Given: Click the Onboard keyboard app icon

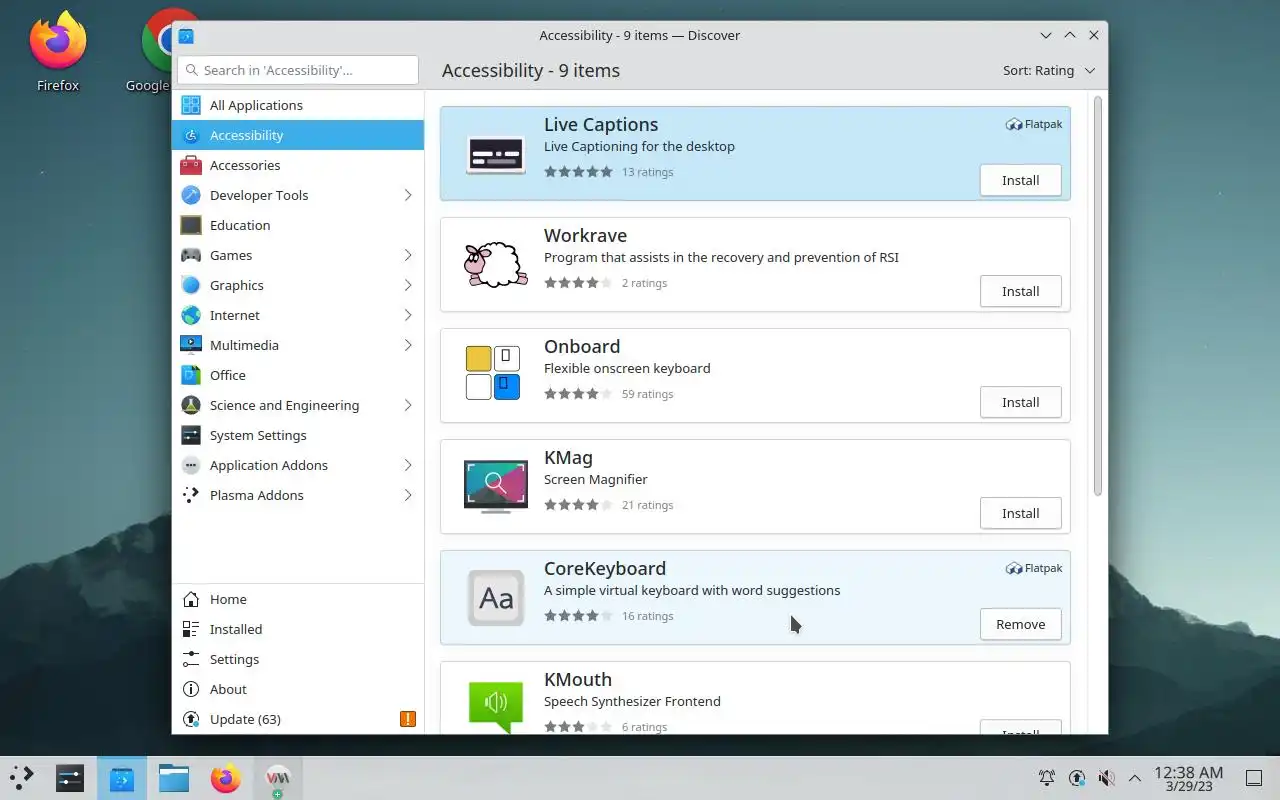Looking at the screenshot, I should pyautogui.click(x=493, y=373).
